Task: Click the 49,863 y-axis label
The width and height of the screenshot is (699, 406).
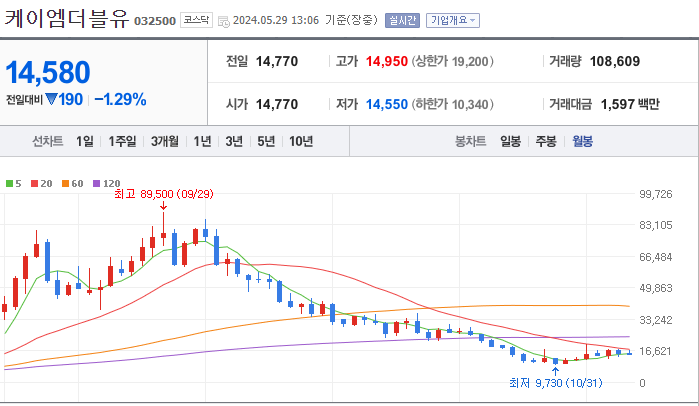Action: tap(655, 288)
